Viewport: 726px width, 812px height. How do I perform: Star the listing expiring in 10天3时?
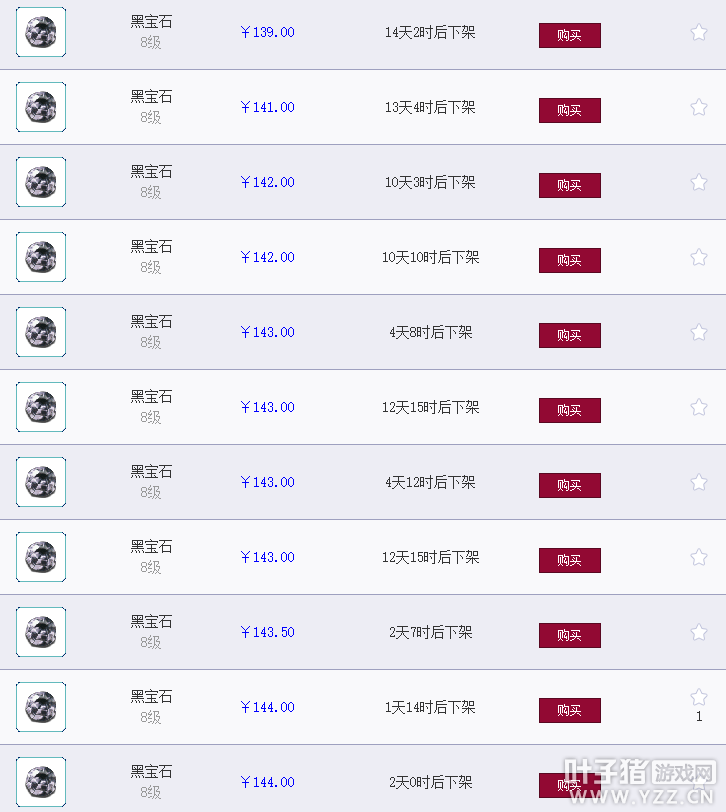coord(699,182)
